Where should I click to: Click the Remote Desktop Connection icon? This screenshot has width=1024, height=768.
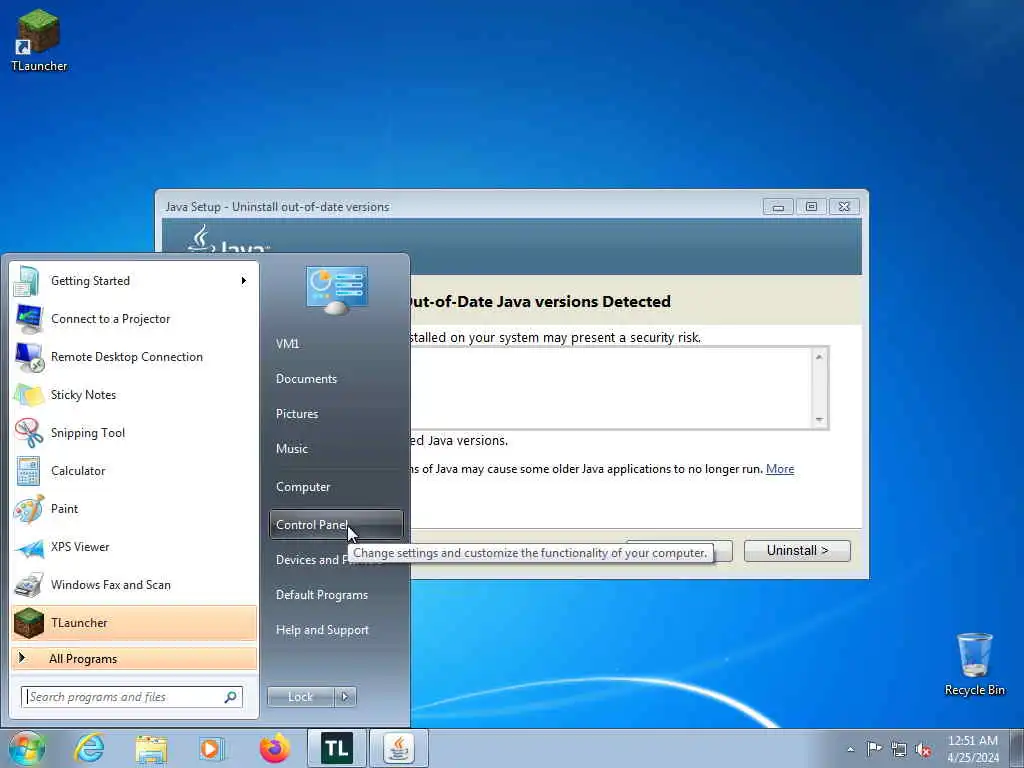pos(29,357)
